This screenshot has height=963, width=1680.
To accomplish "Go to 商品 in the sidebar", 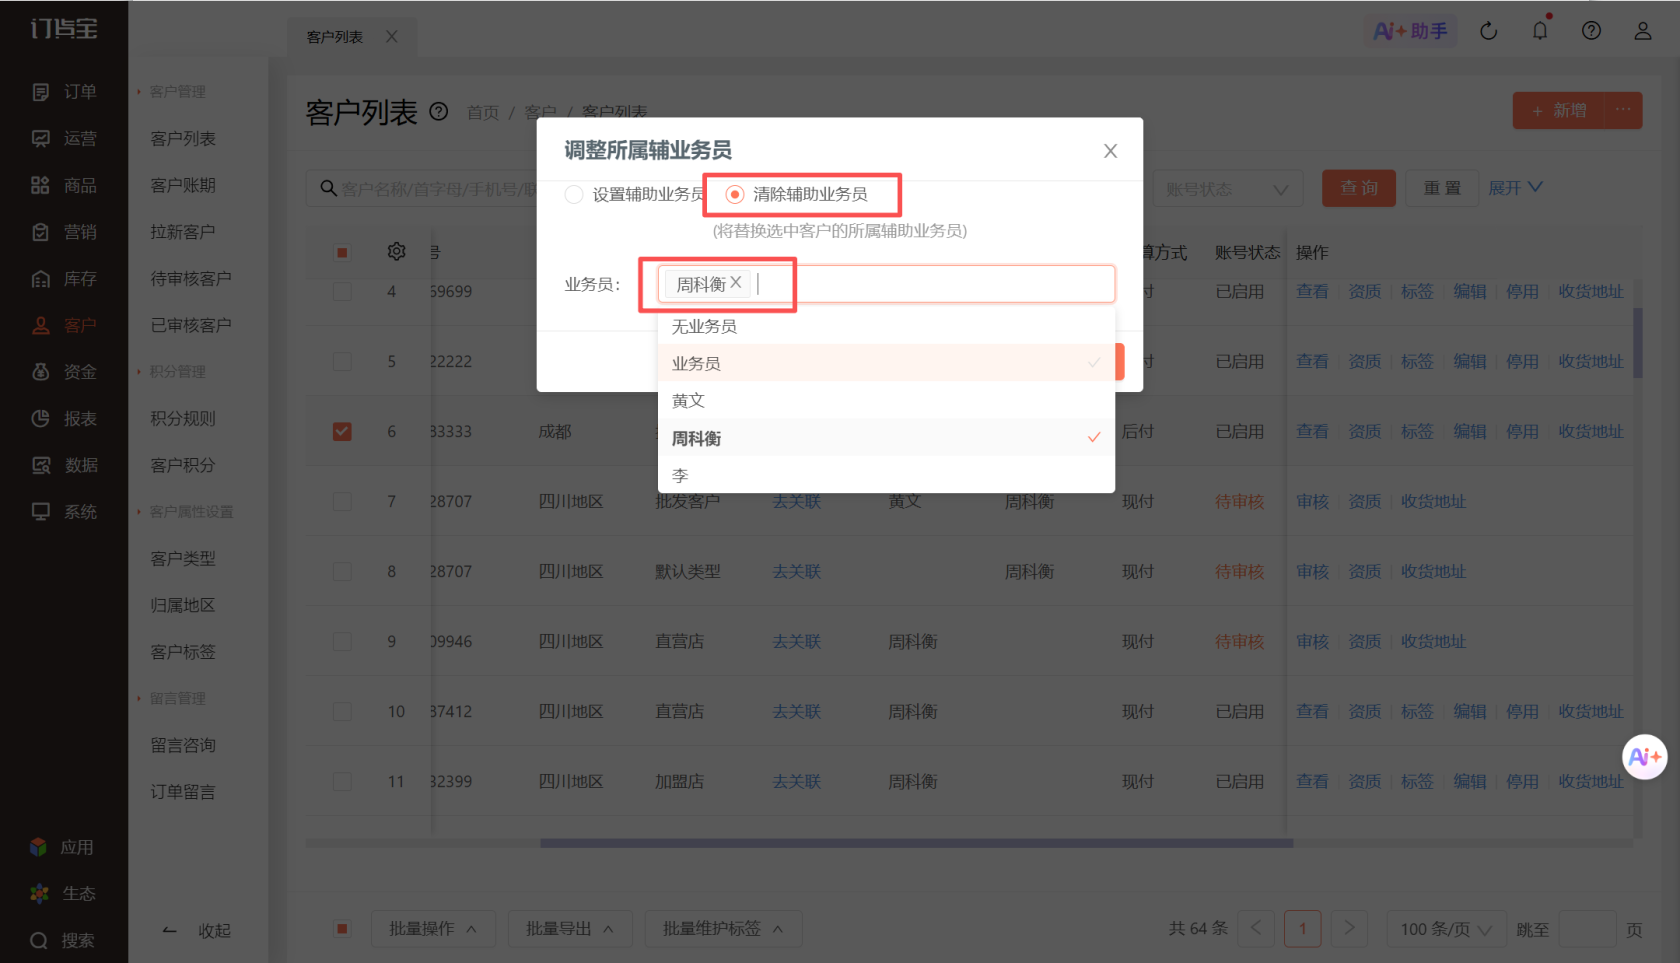I will [x=64, y=186].
